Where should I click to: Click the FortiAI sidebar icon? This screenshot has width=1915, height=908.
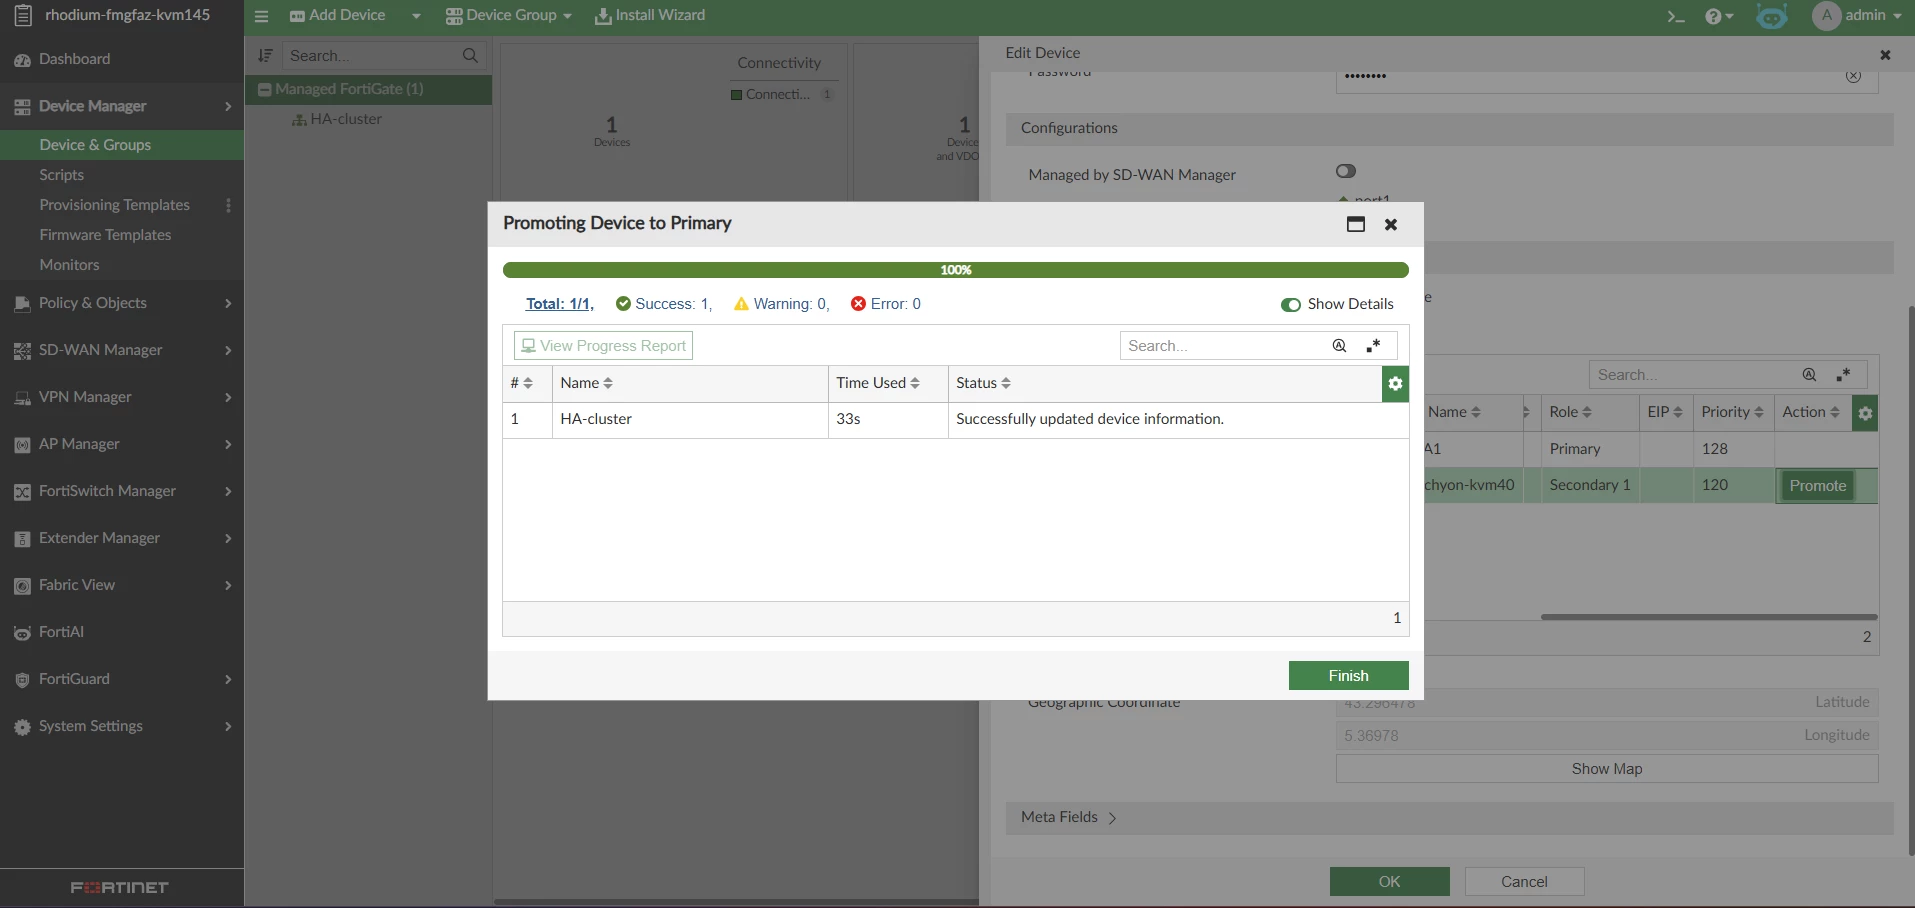(22, 633)
